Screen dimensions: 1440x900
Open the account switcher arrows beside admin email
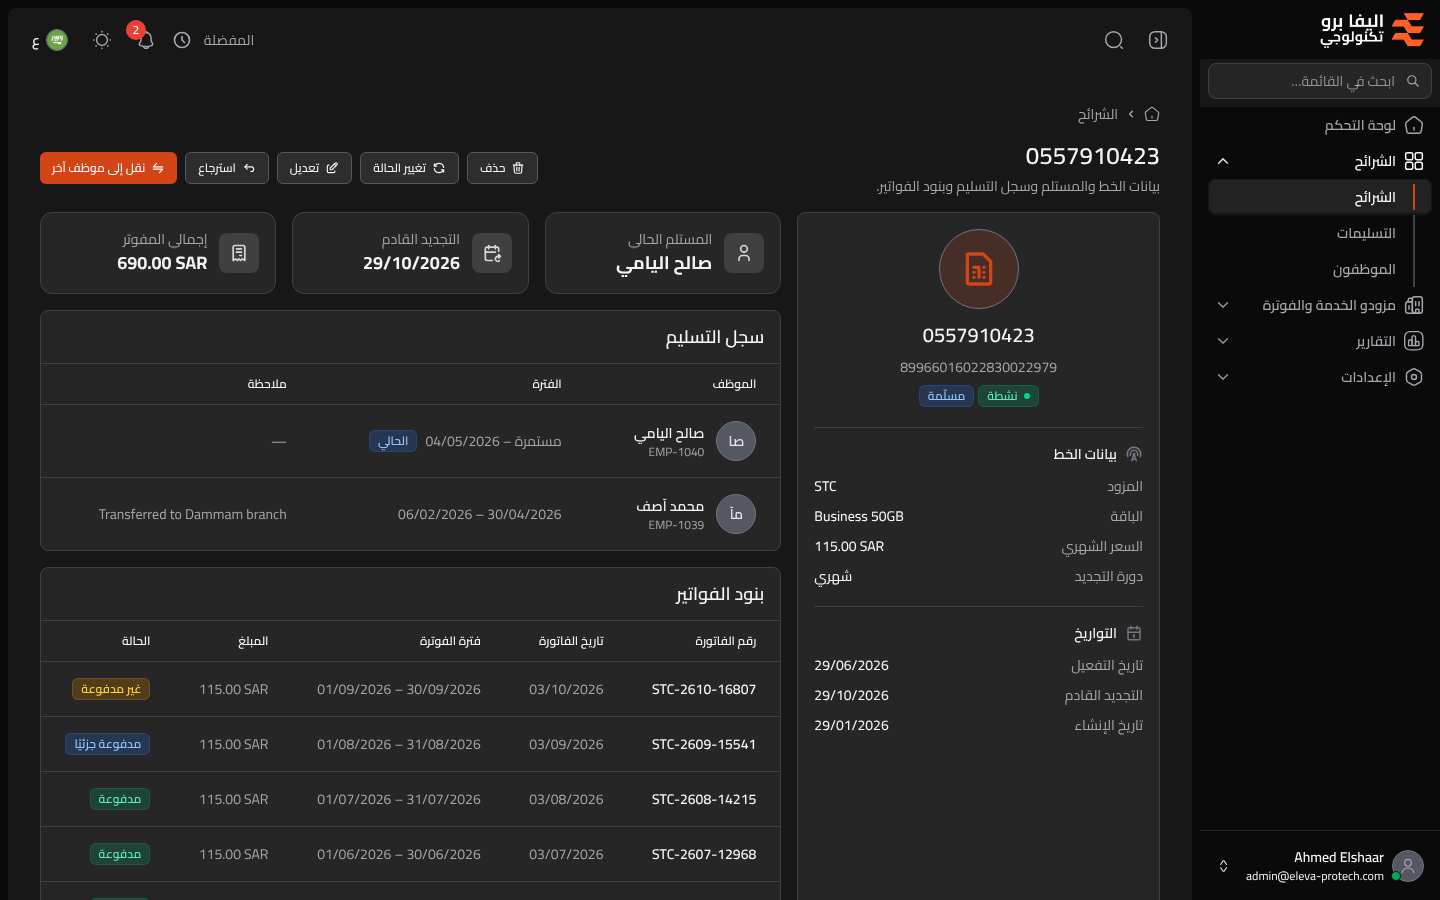click(1223, 866)
